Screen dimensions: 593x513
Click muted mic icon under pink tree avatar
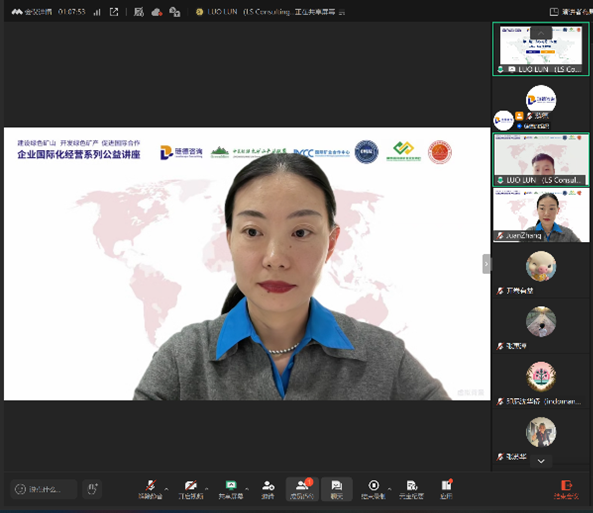[x=500, y=401]
